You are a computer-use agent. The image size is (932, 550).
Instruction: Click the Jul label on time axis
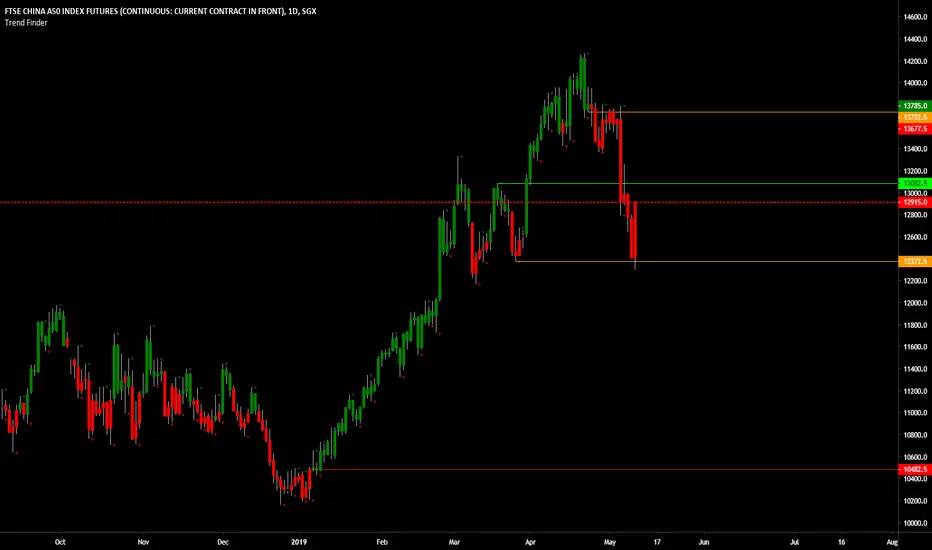pos(794,542)
